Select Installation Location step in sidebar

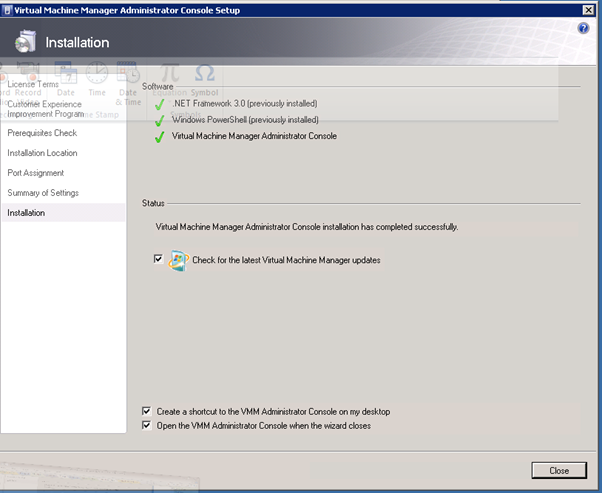[42, 153]
